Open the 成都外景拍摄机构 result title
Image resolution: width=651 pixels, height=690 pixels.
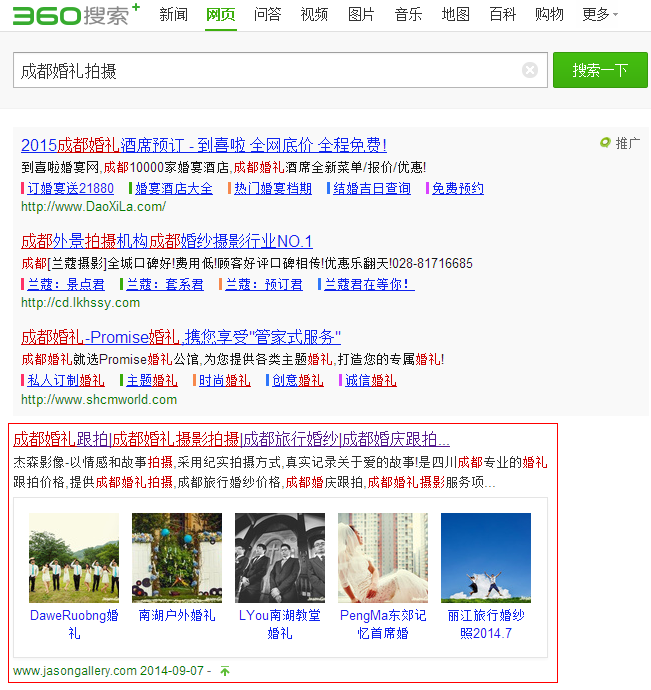pos(167,241)
